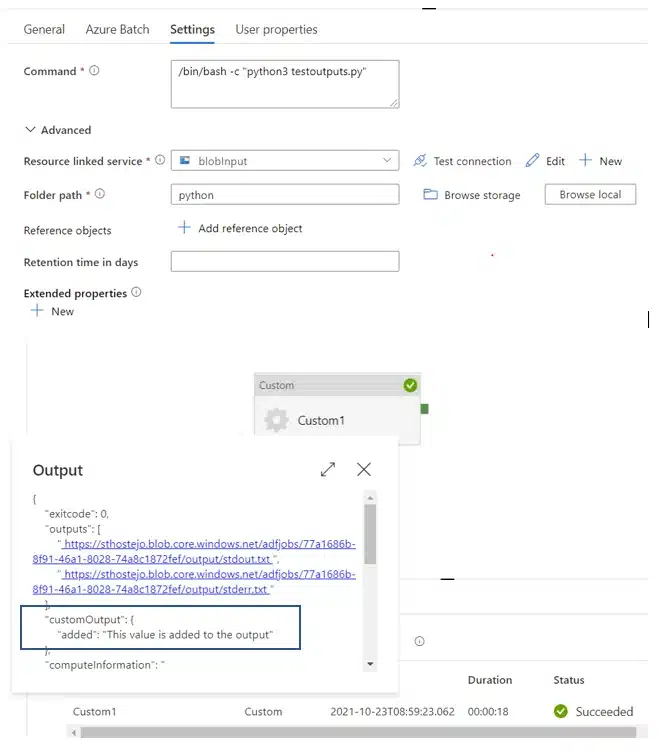Click info icon above run table
The height and width of the screenshot is (752, 659).
420,641
